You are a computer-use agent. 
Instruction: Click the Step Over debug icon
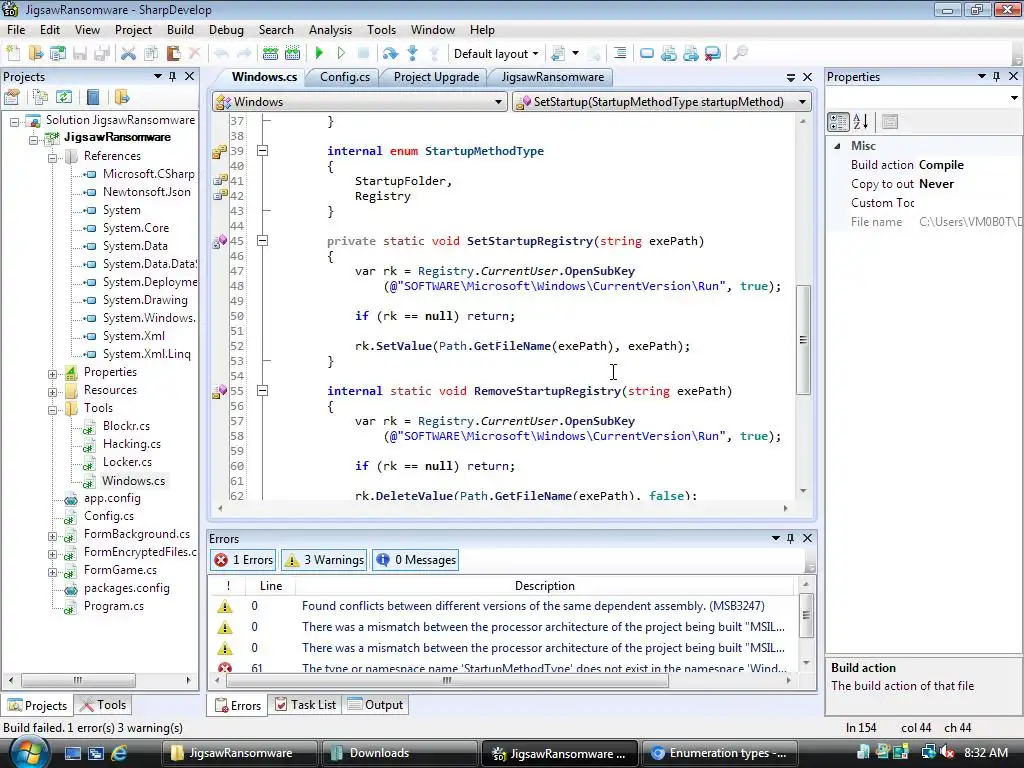(x=390, y=54)
